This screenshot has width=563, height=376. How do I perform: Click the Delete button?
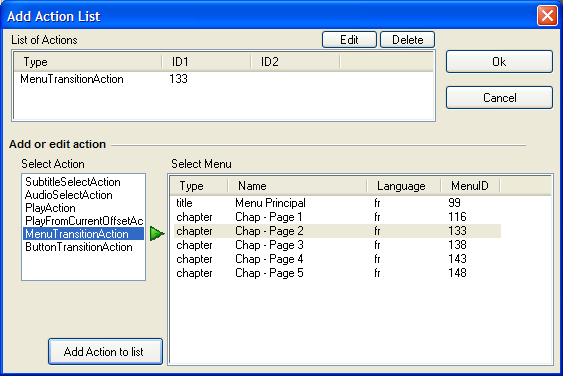[407, 40]
